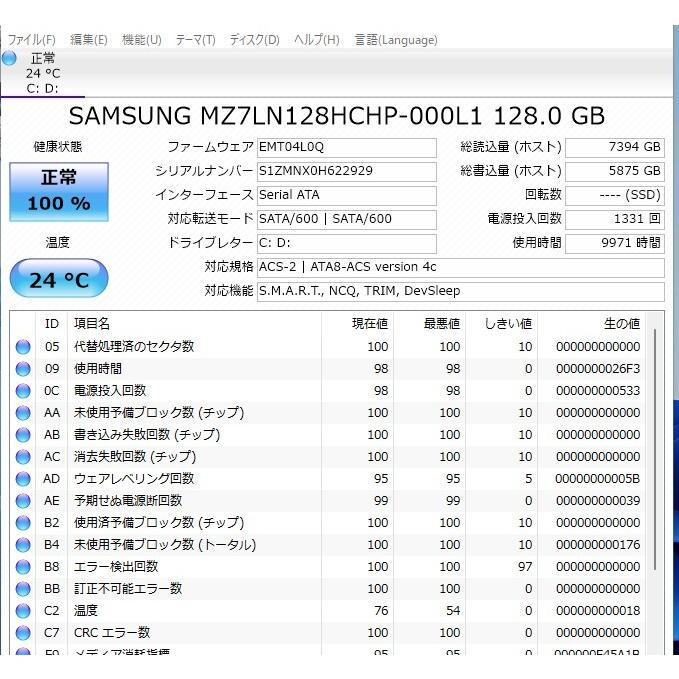
Task: Select the 使用時間 attribute row in the list
Action: coord(328,369)
